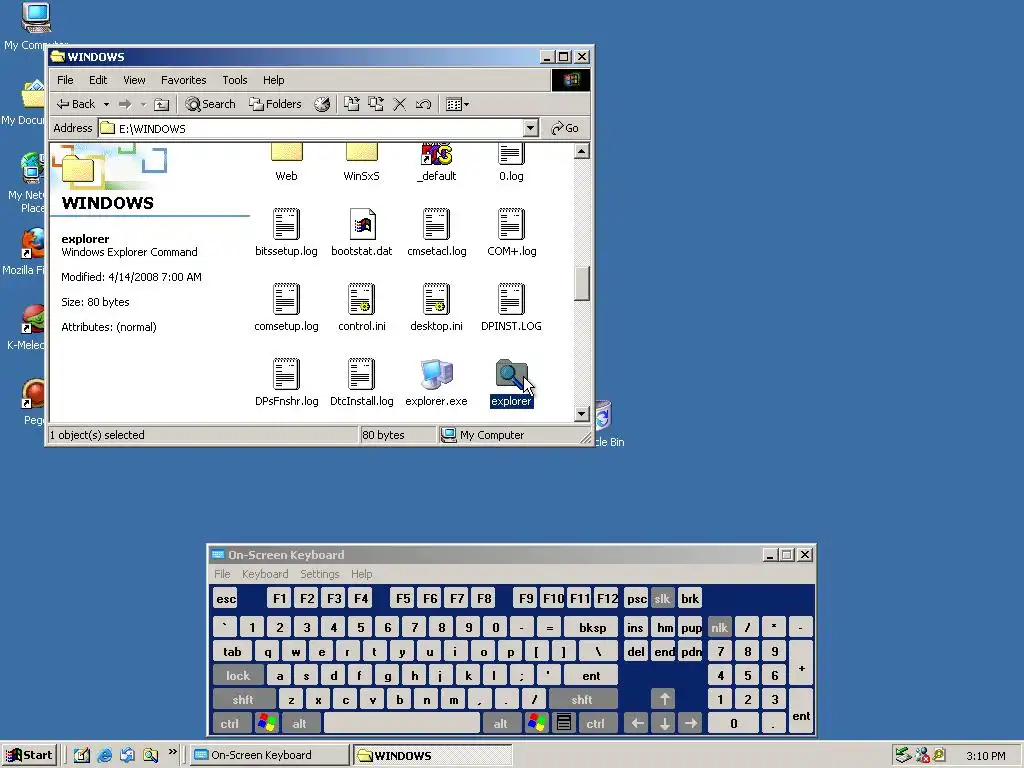
Task: Open the Favorites menu
Action: tap(184, 80)
